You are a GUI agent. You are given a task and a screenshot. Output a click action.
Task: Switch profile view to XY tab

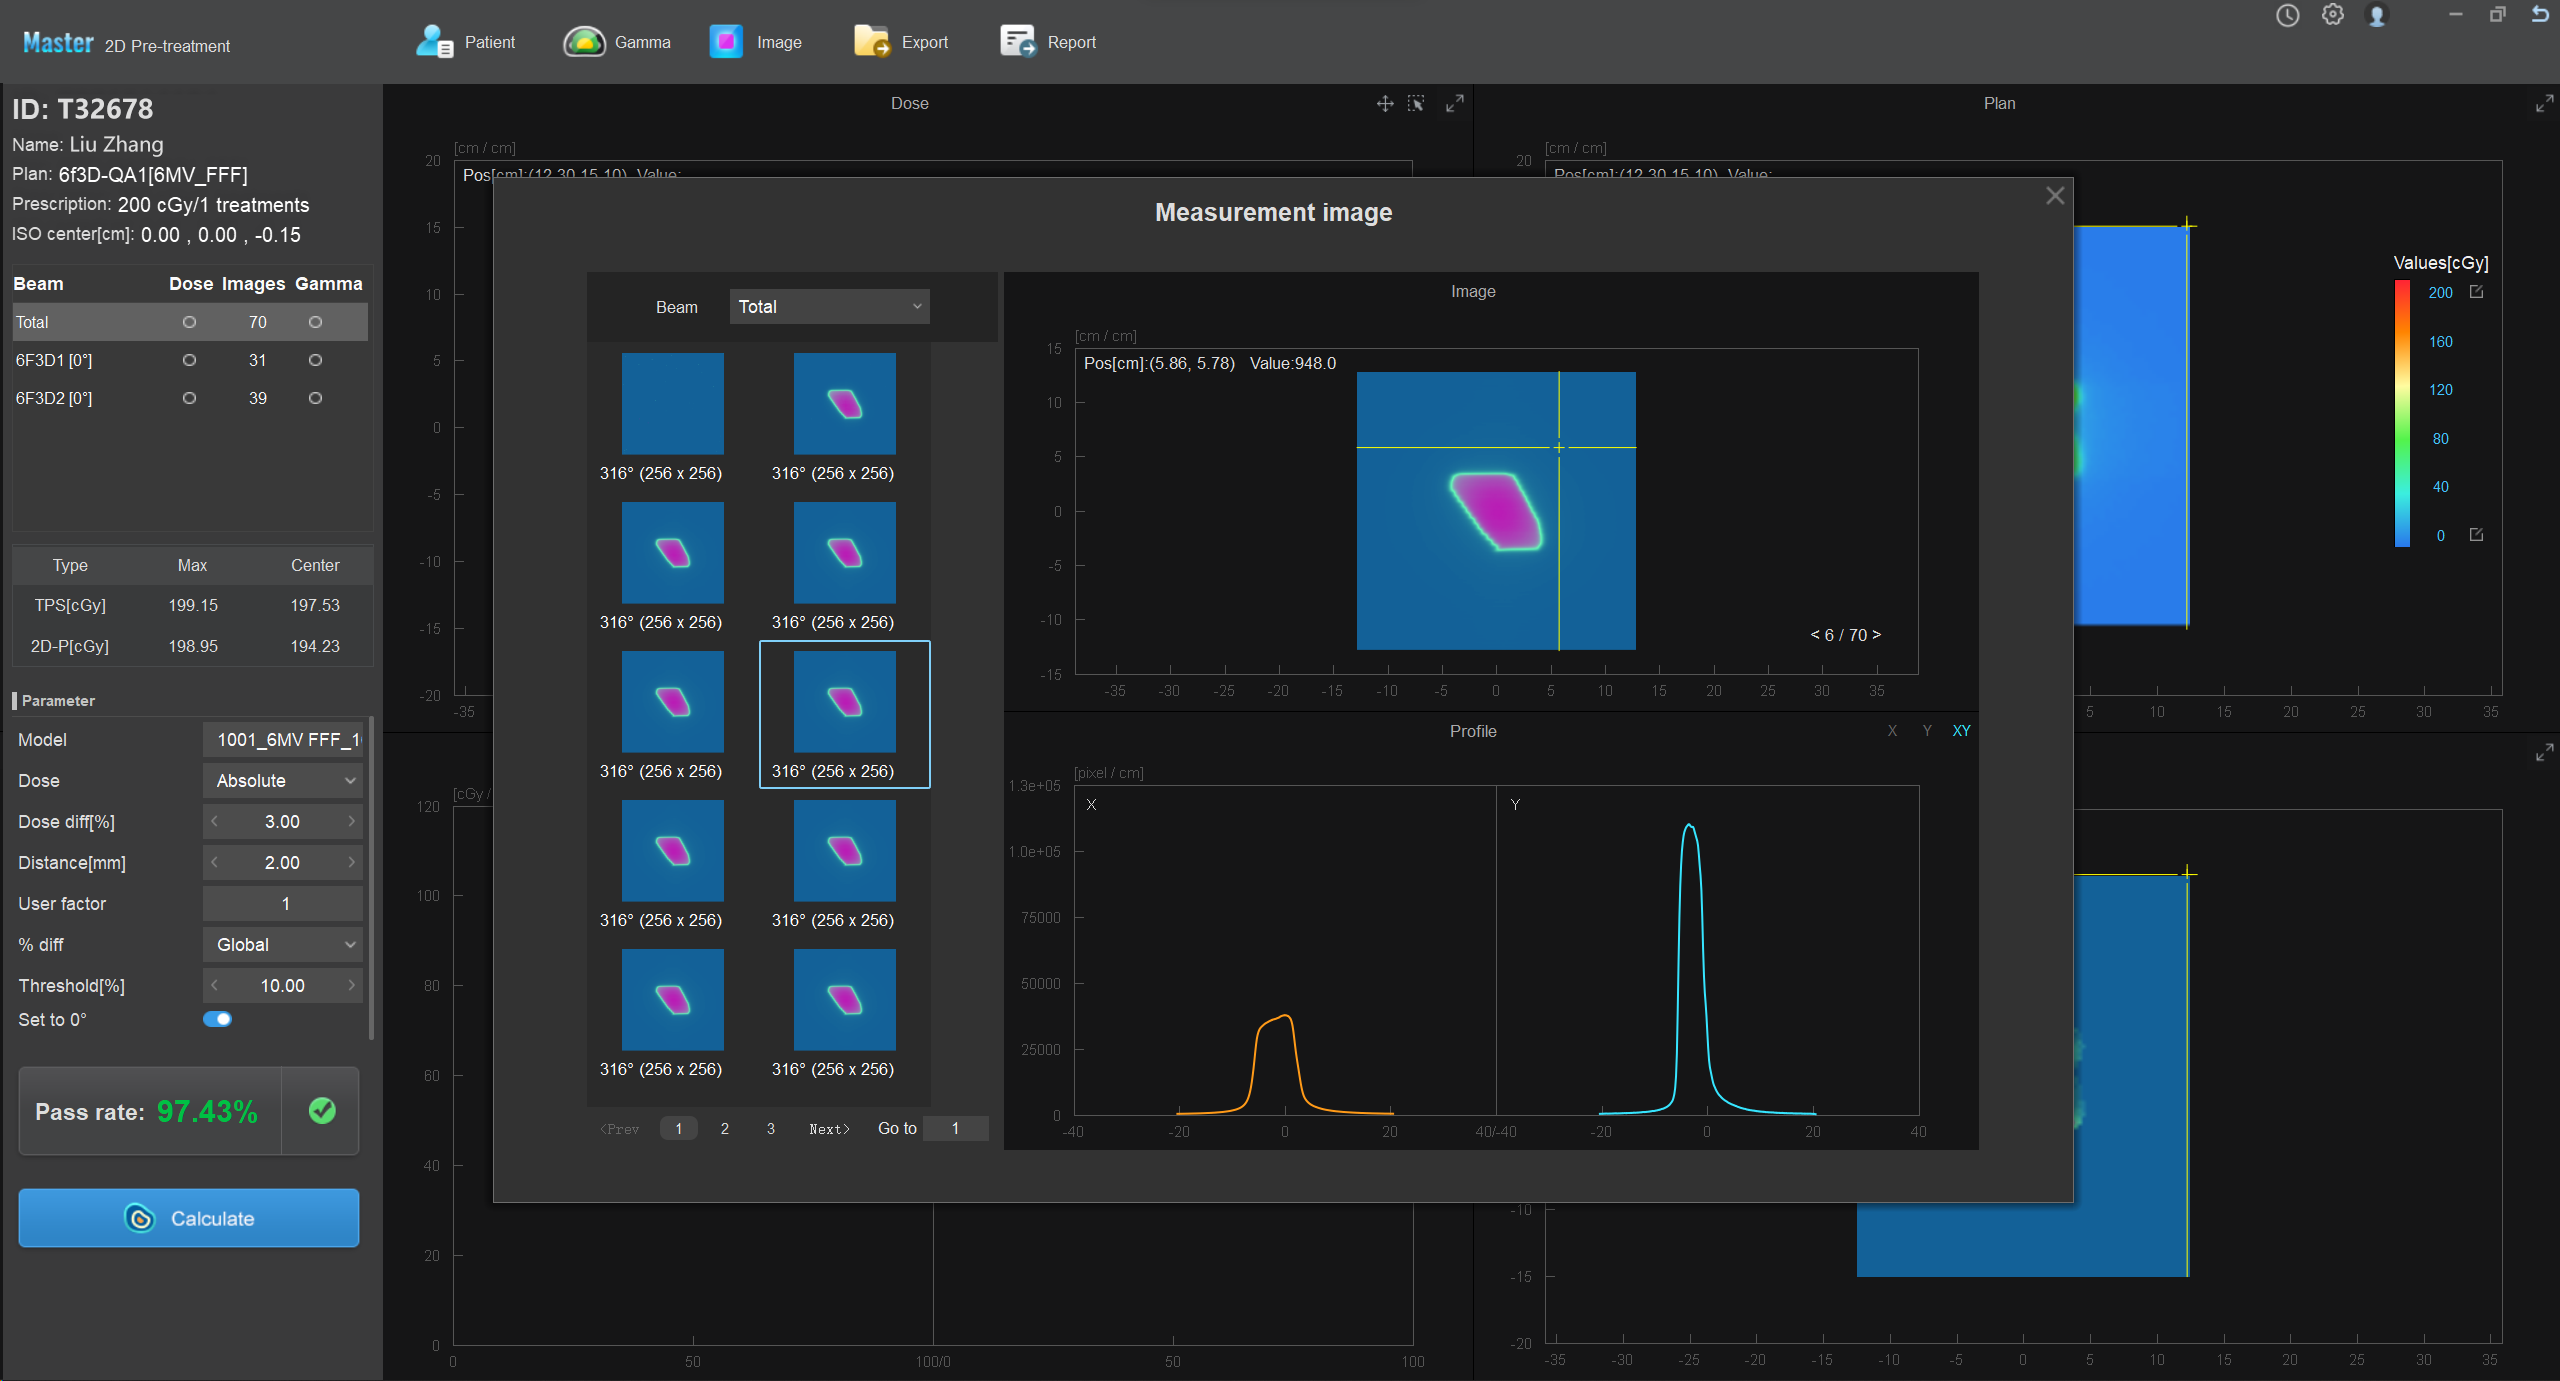click(1961, 731)
